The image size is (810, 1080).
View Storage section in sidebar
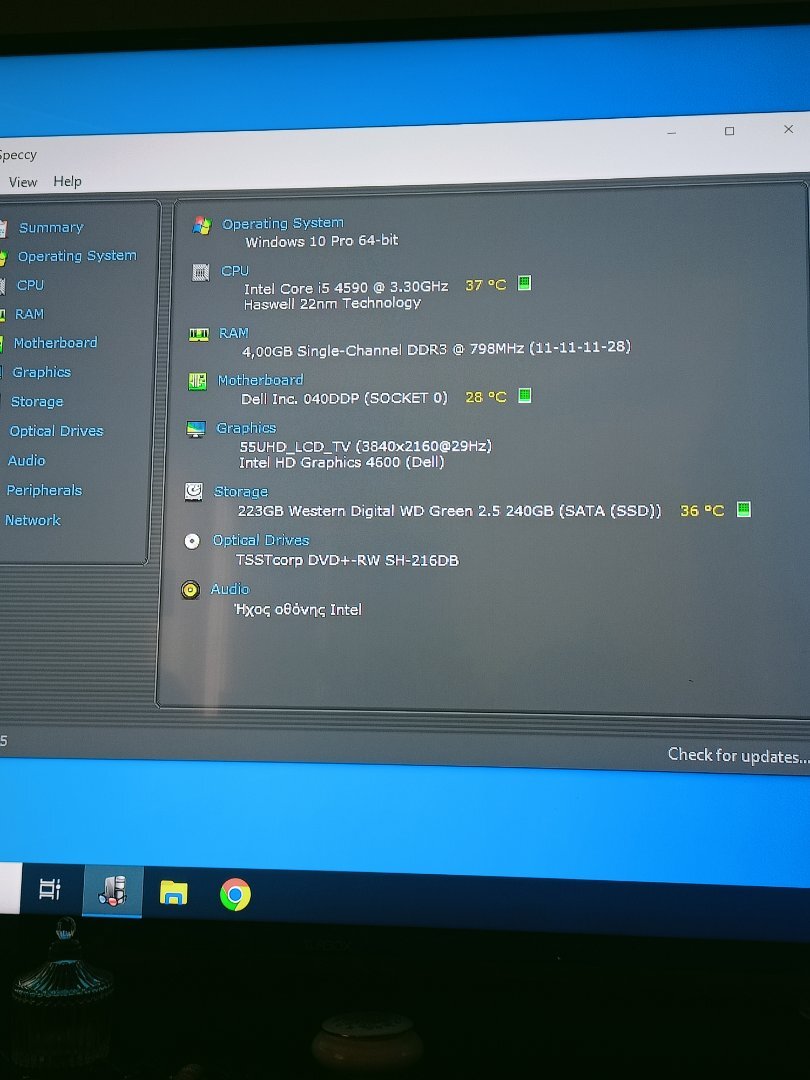coord(37,402)
